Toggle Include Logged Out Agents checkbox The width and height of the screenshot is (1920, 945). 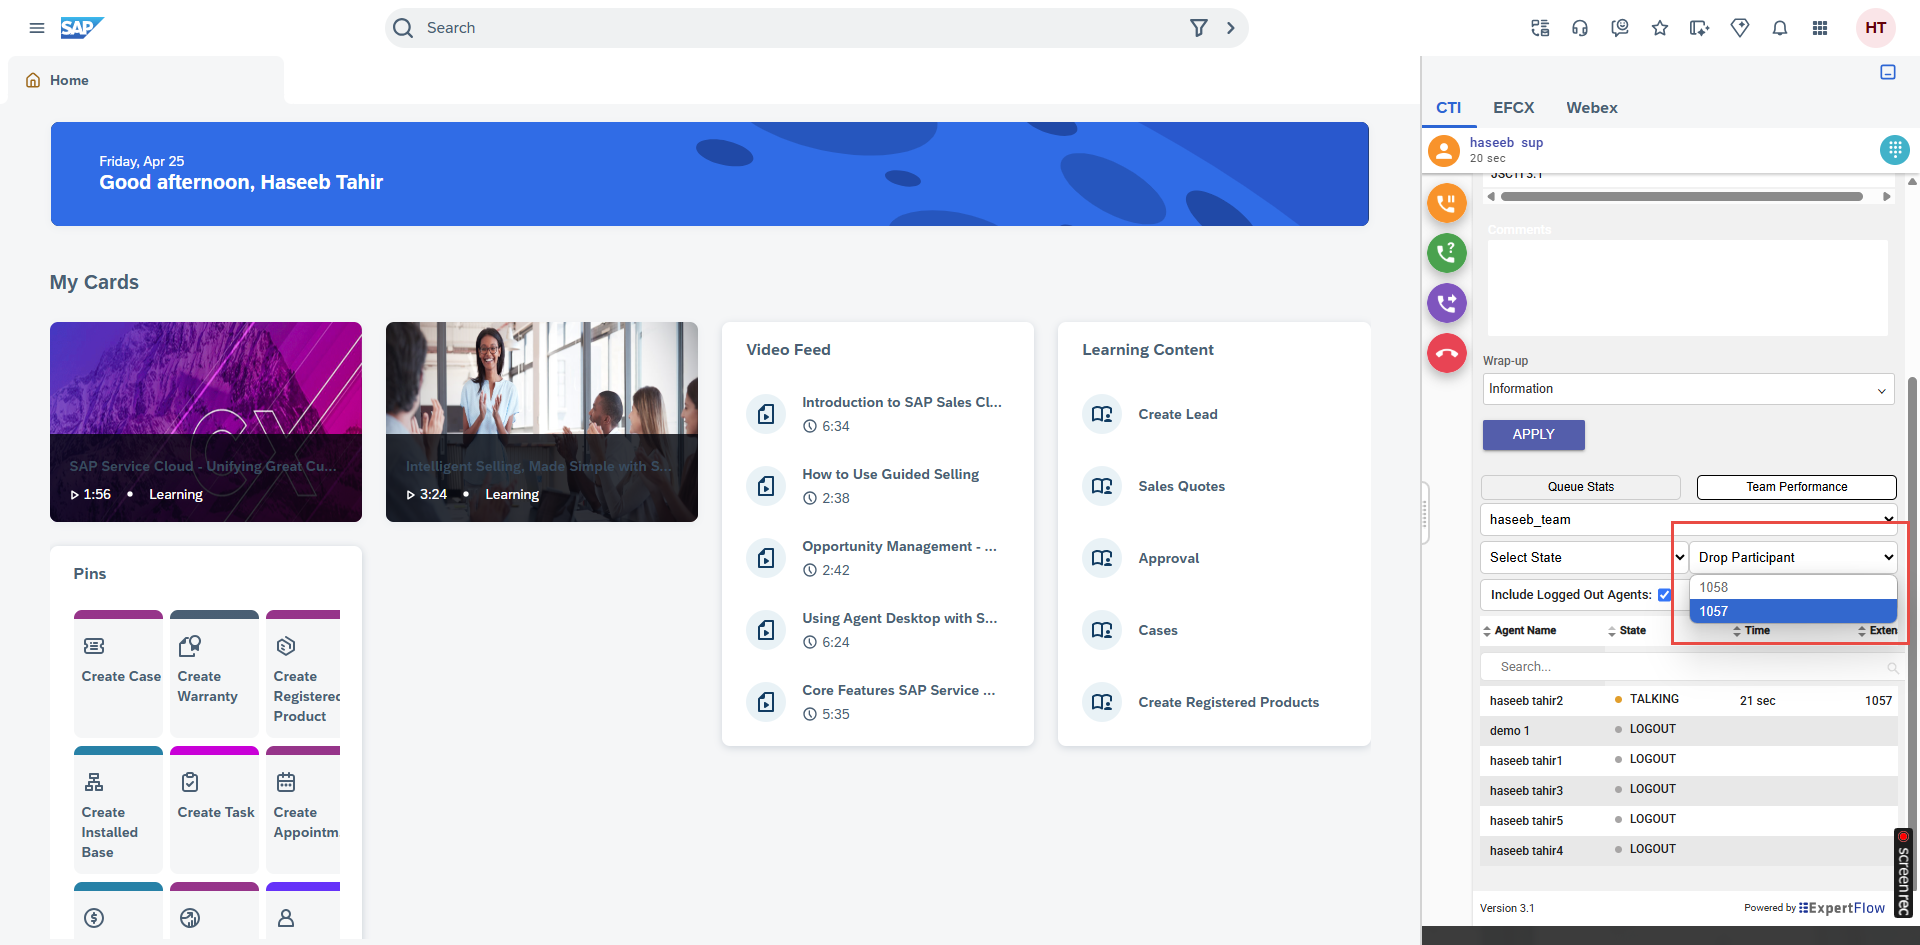point(1664,595)
